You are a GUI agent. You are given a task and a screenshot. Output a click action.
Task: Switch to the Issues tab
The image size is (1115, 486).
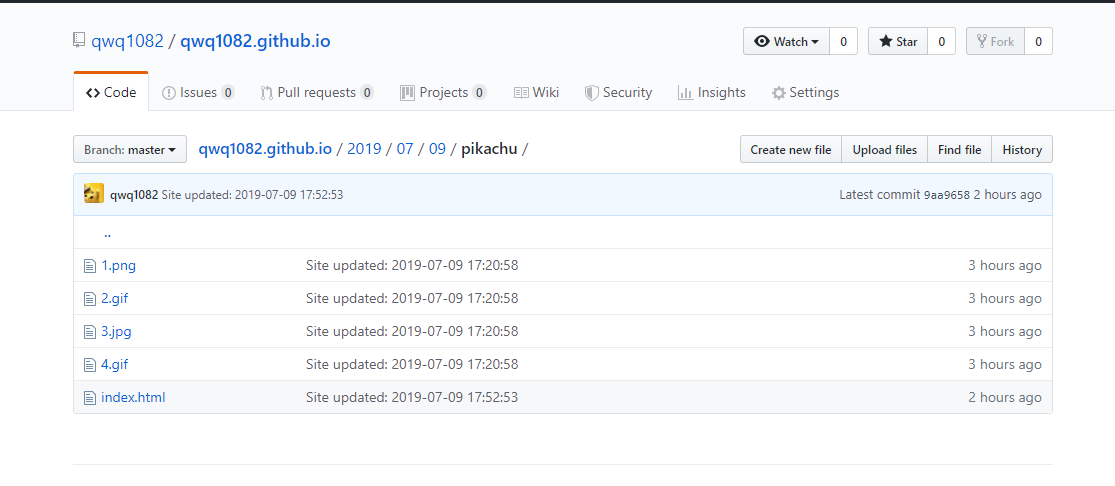(x=198, y=93)
